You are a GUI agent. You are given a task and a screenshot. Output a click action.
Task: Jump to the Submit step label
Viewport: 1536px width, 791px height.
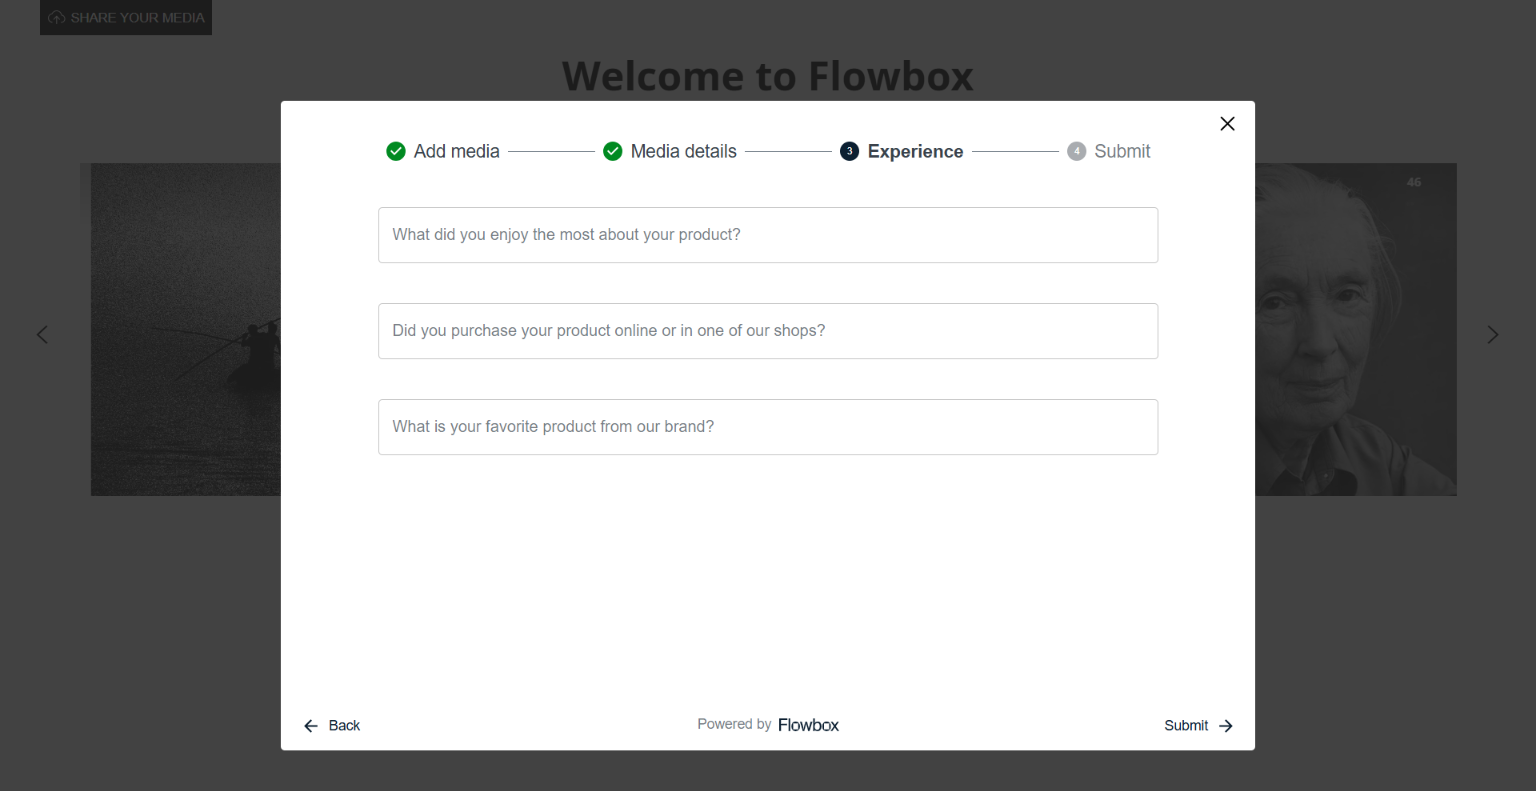pos(1122,152)
